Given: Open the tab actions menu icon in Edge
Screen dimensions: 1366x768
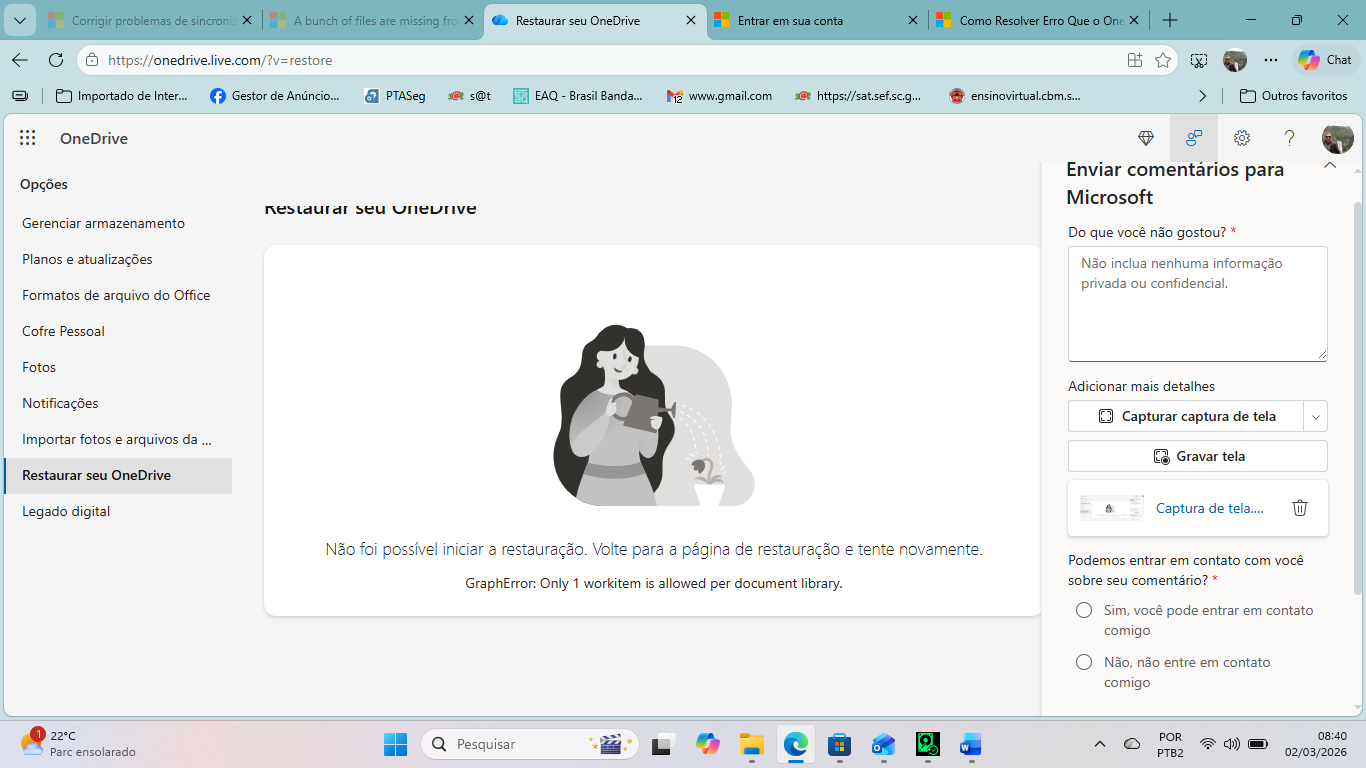Looking at the screenshot, I should click(20, 20).
